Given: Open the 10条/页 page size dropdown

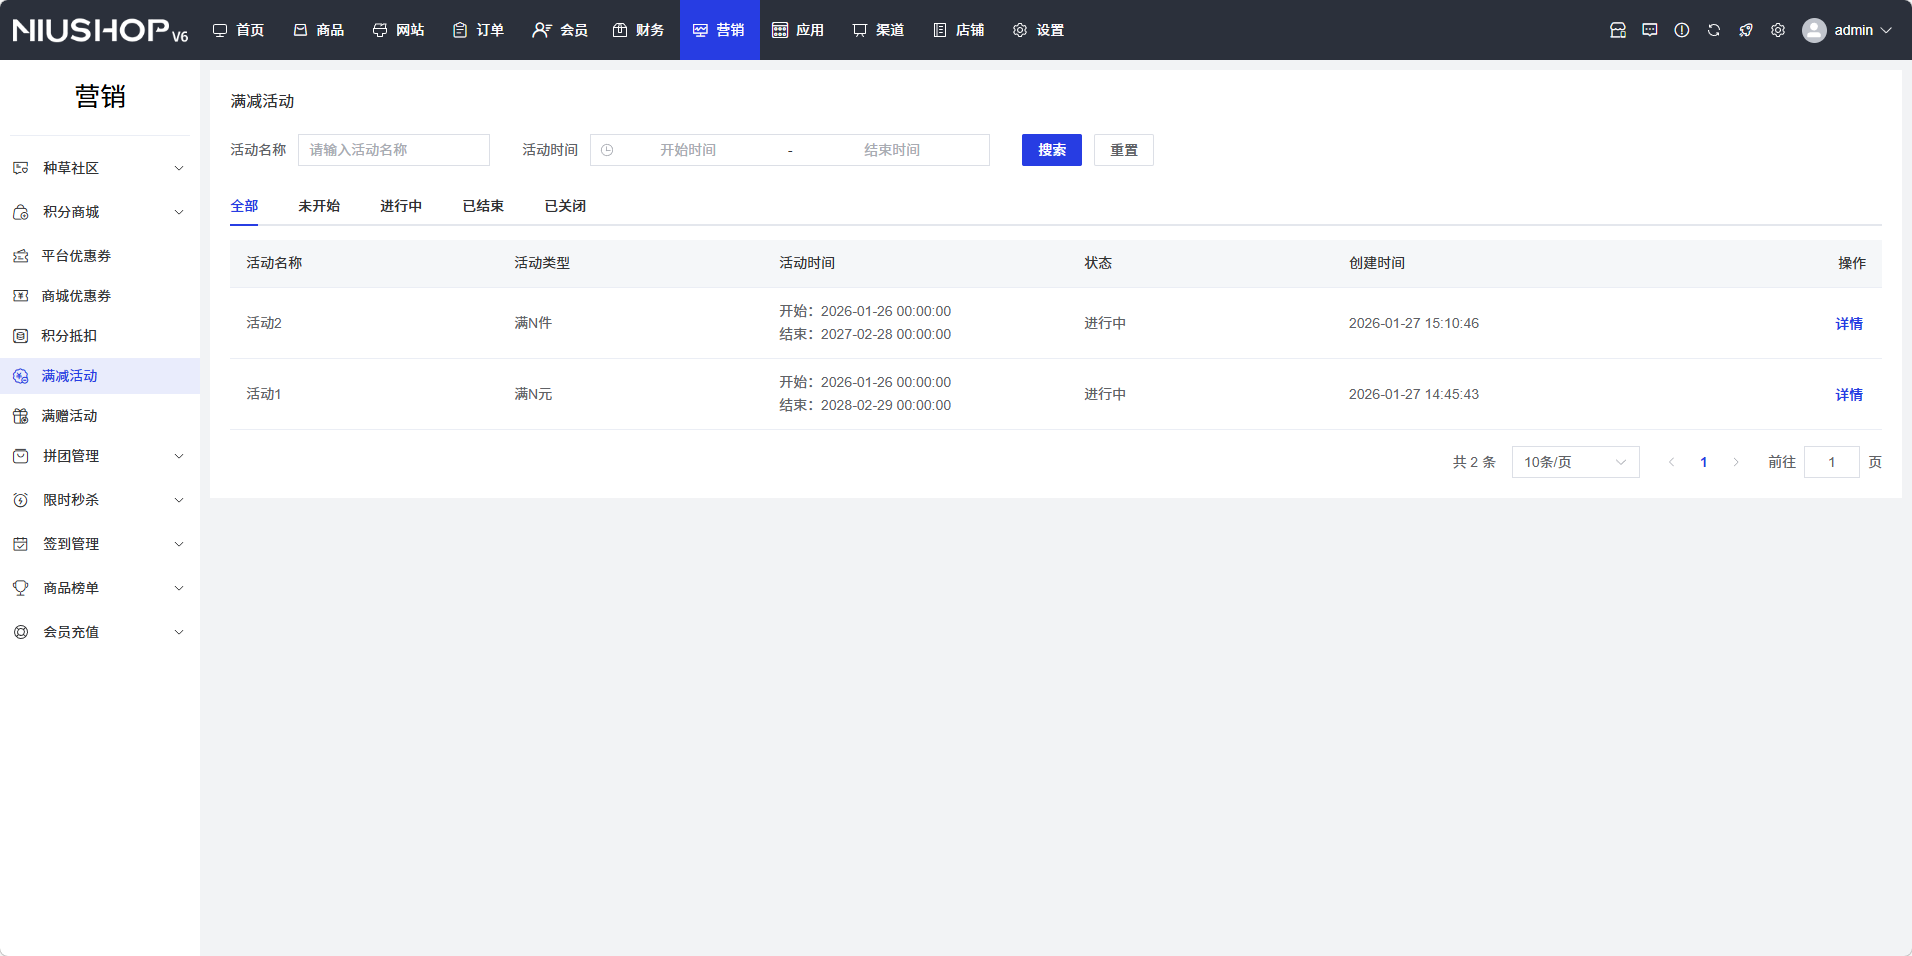Looking at the screenshot, I should 1574,462.
